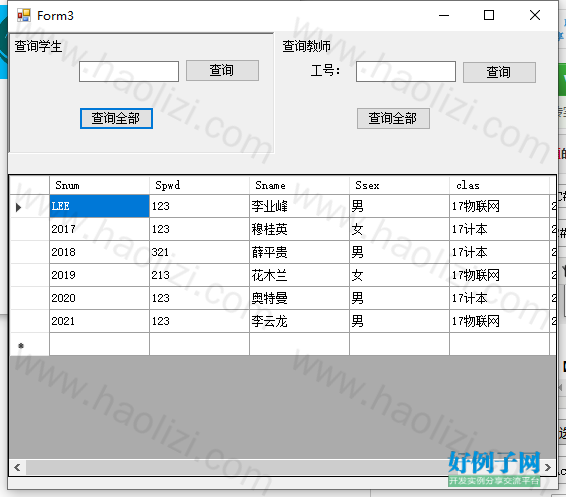
Task: Select clas cell in 李业峰 row
Action: pyautogui.click(x=499, y=206)
